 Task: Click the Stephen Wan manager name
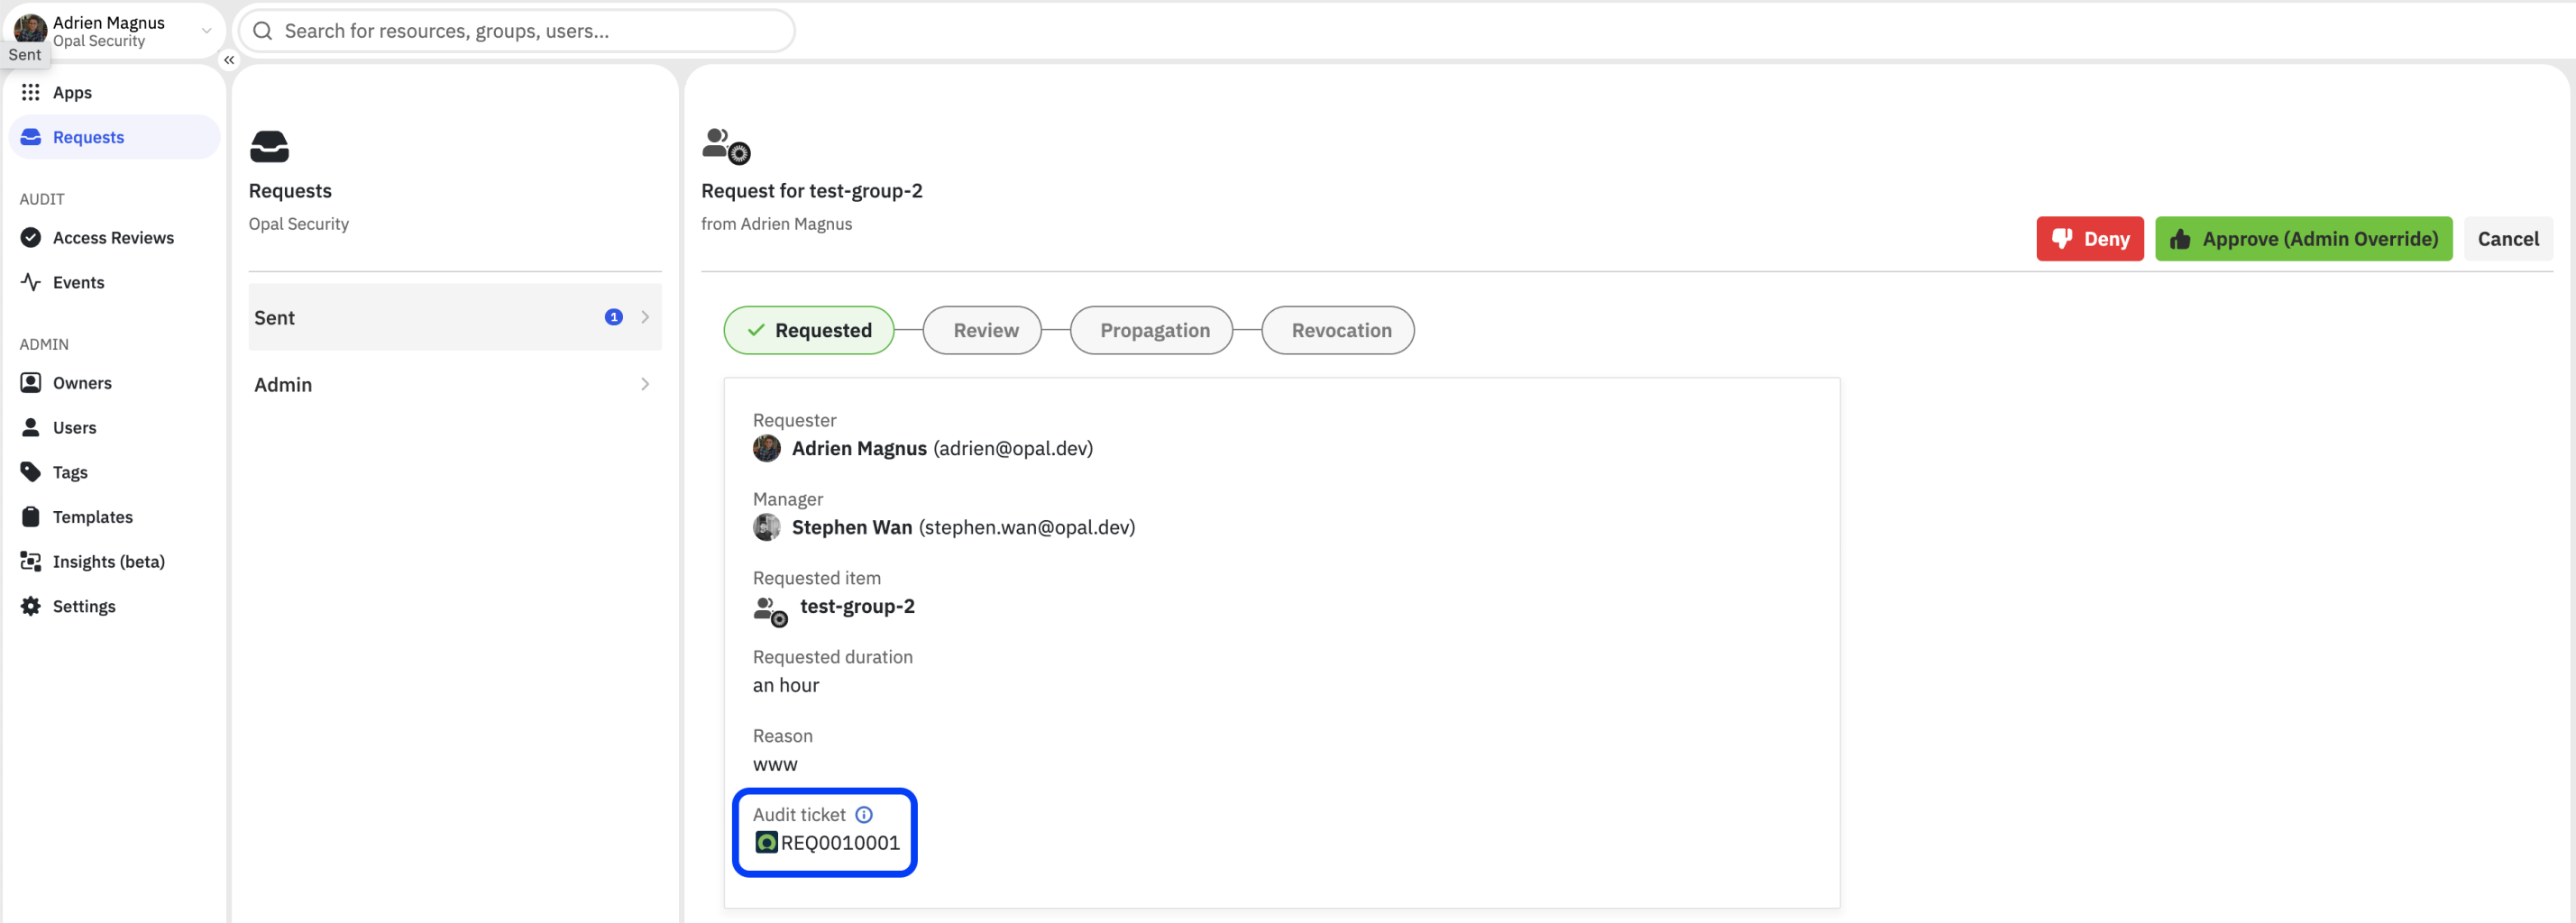[852, 527]
